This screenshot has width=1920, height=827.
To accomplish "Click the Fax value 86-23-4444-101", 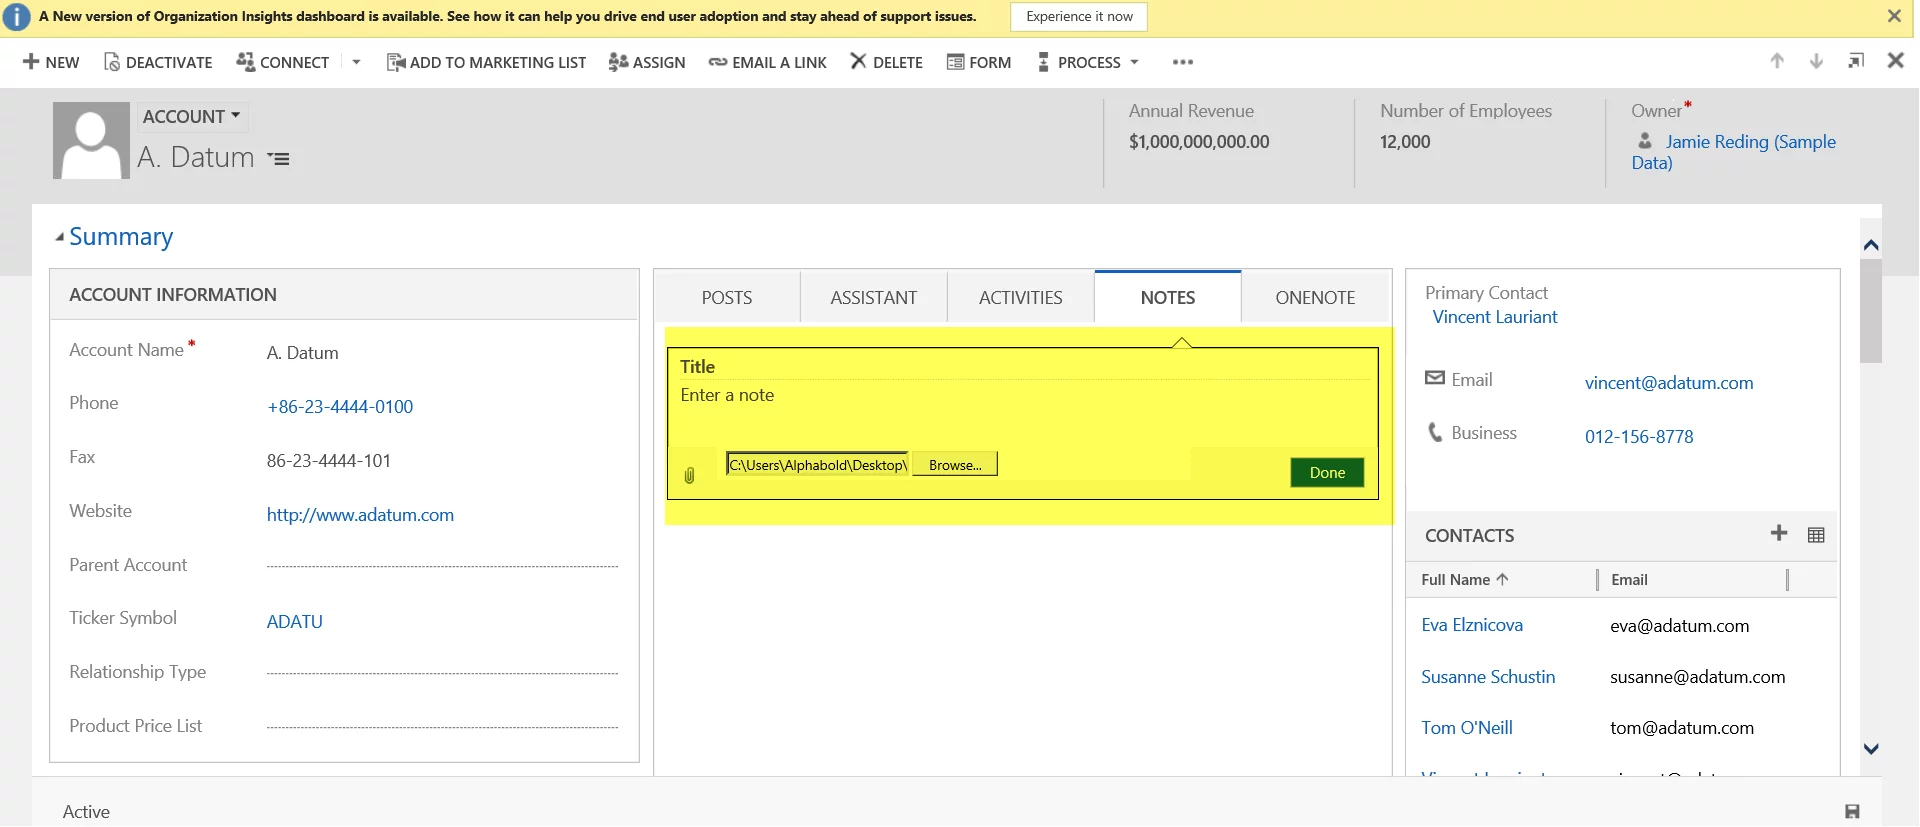I will (329, 461).
